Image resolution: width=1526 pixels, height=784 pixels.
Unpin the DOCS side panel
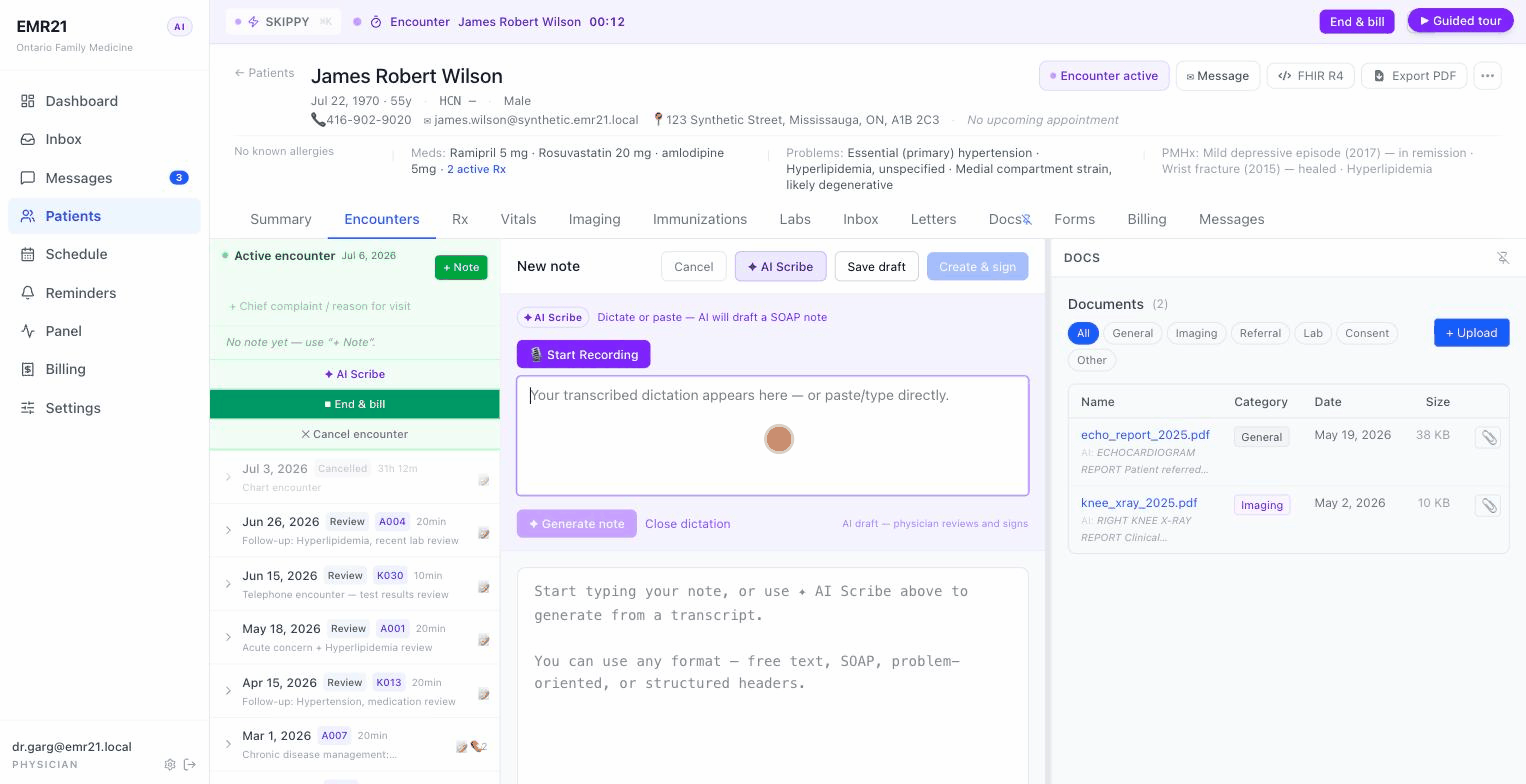(1502, 258)
